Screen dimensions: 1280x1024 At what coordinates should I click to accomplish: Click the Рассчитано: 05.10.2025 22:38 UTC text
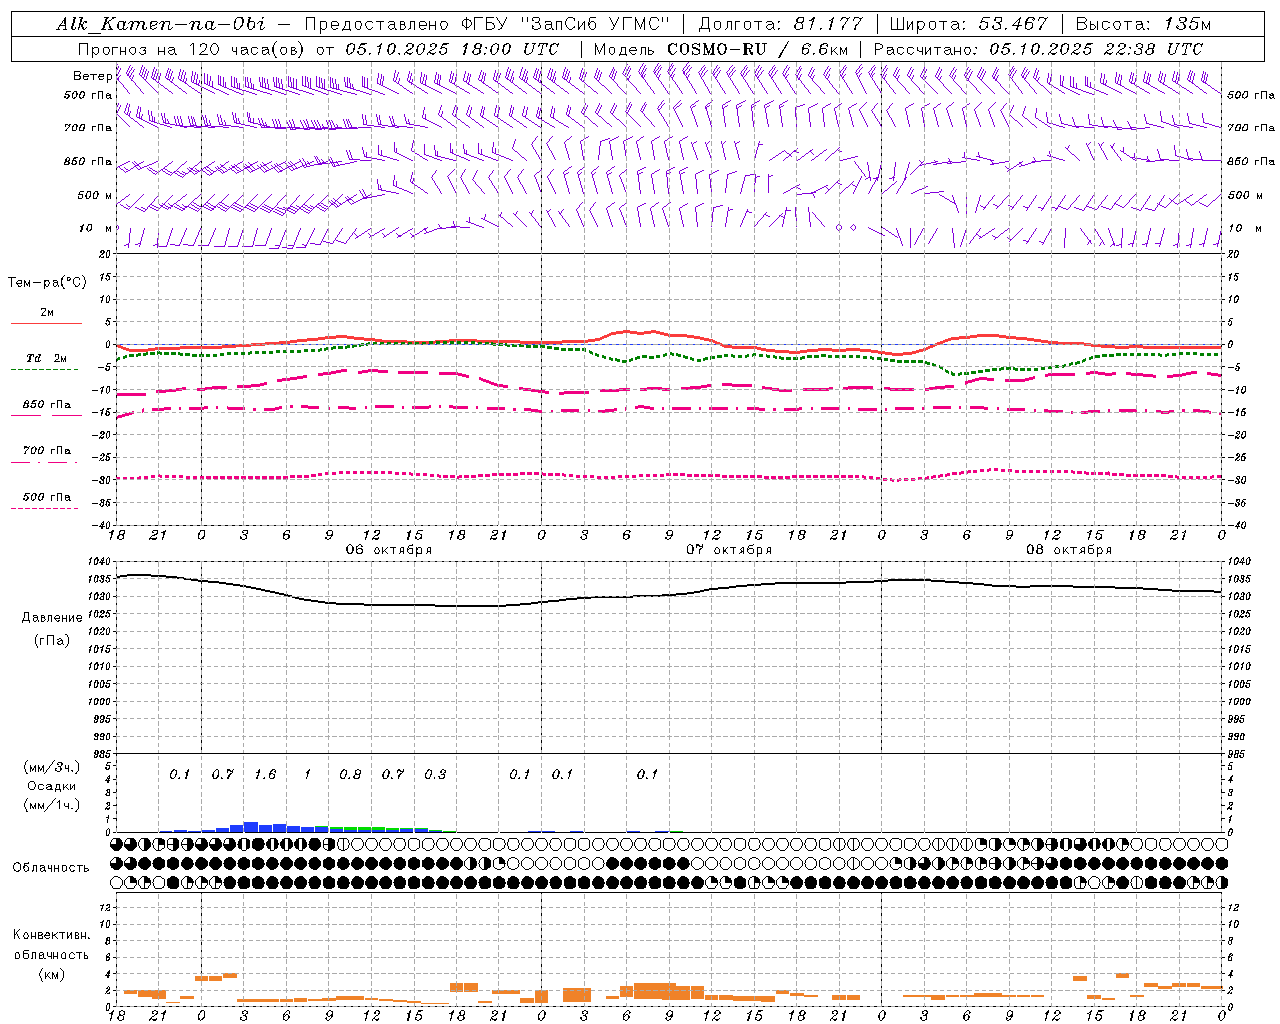1038,49
